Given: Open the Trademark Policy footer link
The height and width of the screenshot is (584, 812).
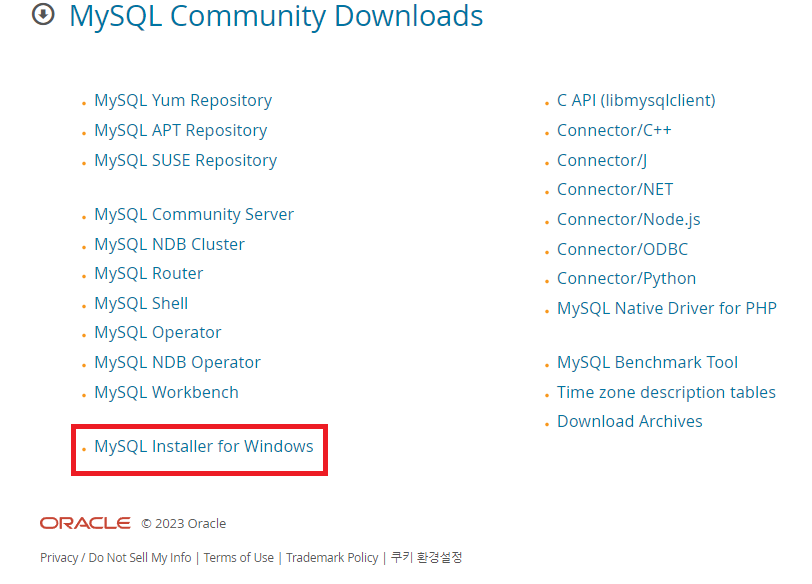Looking at the screenshot, I should [x=332, y=558].
